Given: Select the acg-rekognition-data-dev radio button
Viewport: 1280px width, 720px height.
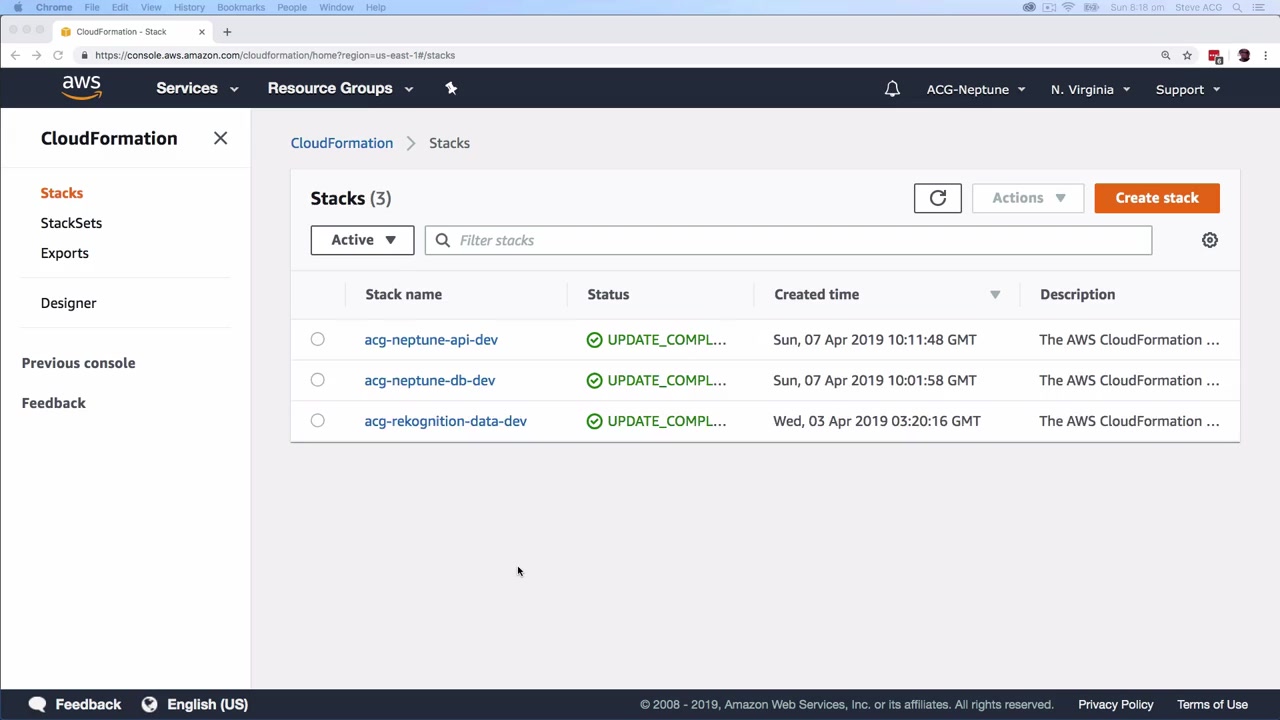Looking at the screenshot, I should click(x=317, y=420).
